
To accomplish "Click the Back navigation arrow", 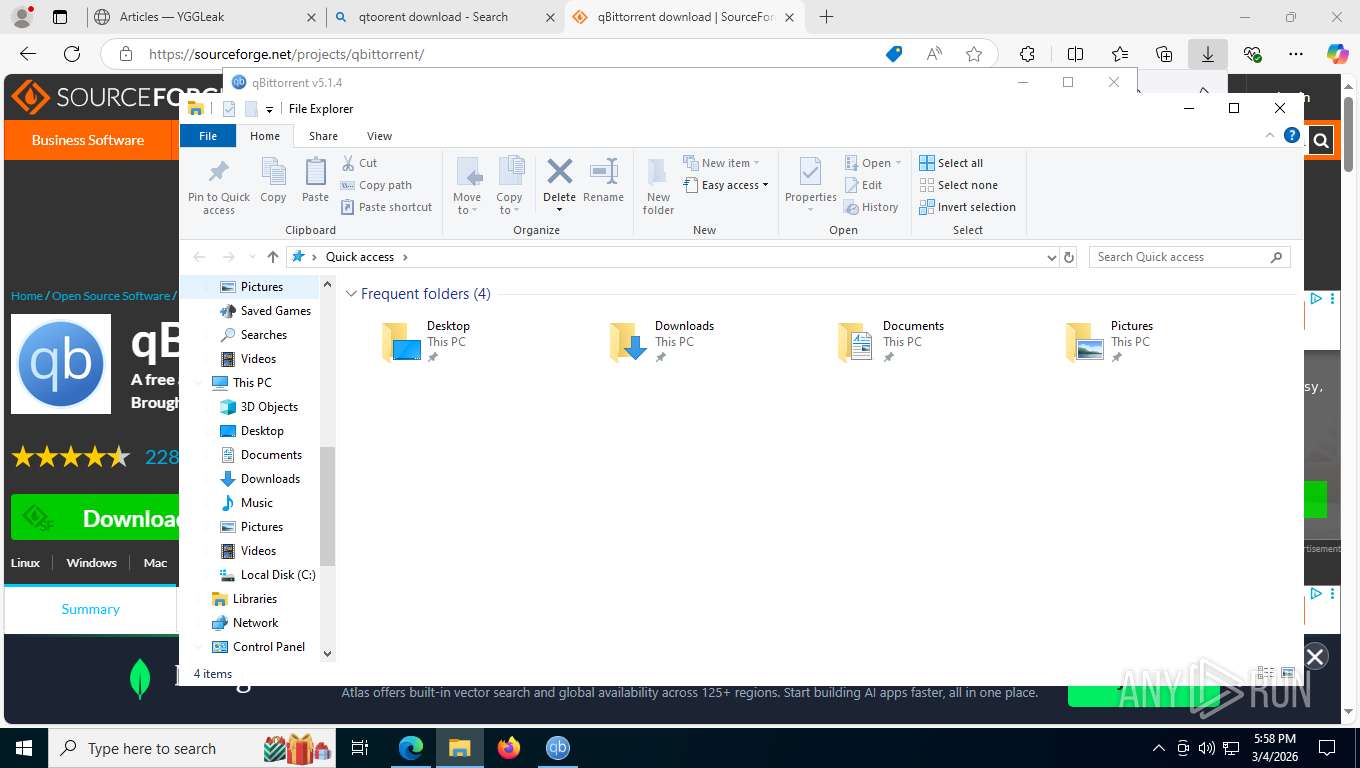I will [x=199, y=257].
